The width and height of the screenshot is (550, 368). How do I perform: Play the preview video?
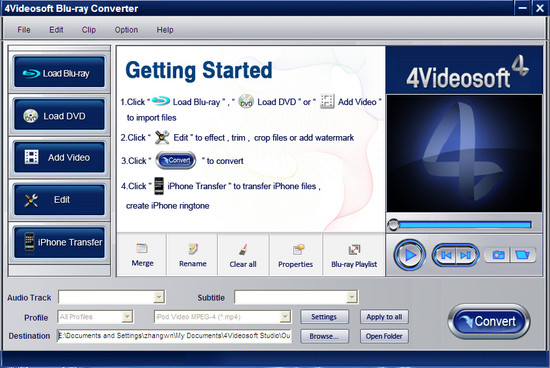(x=409, y=255)
